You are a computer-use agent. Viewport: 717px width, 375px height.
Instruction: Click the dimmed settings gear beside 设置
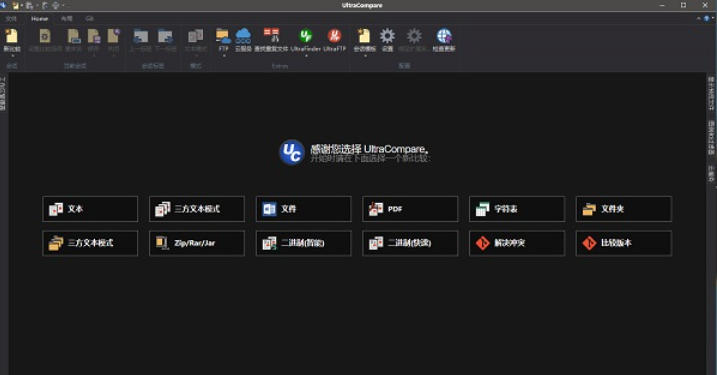tap(414, 36)
